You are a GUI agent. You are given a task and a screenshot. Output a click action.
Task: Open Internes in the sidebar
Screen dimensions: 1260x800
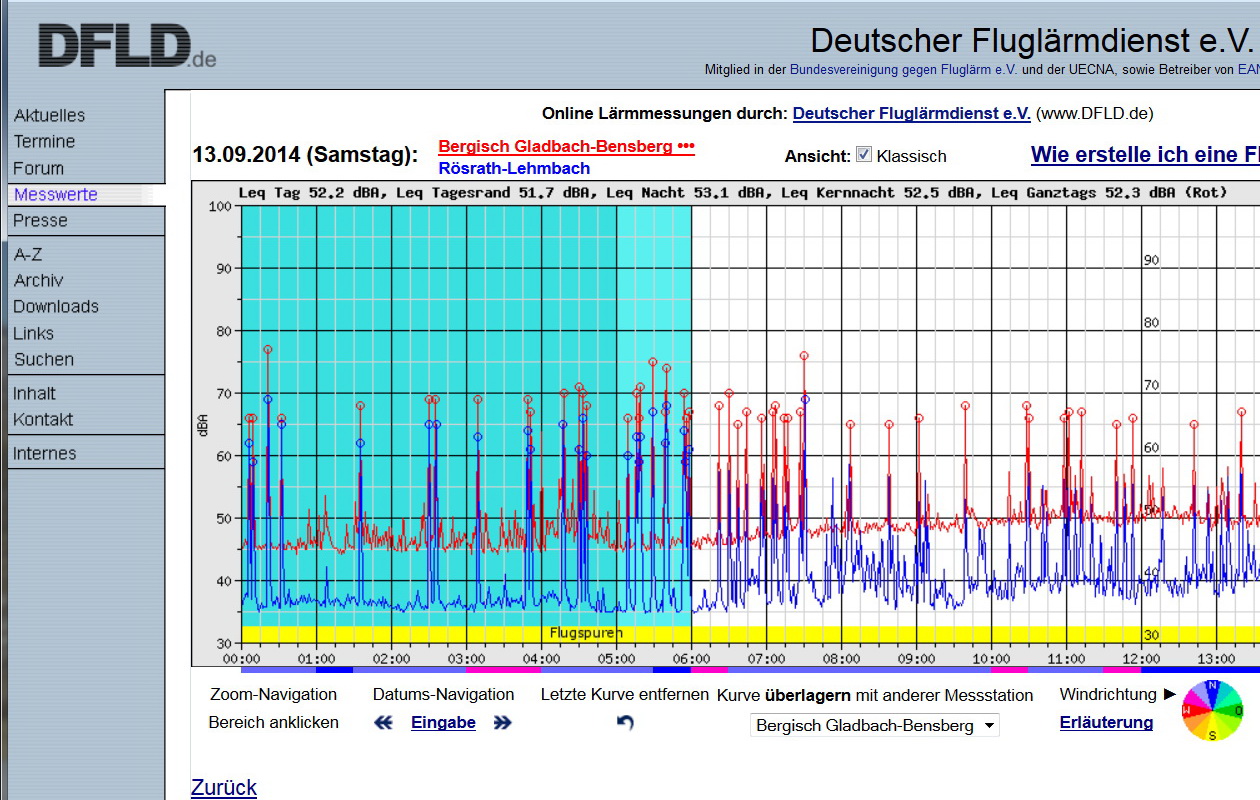point(44,454)
